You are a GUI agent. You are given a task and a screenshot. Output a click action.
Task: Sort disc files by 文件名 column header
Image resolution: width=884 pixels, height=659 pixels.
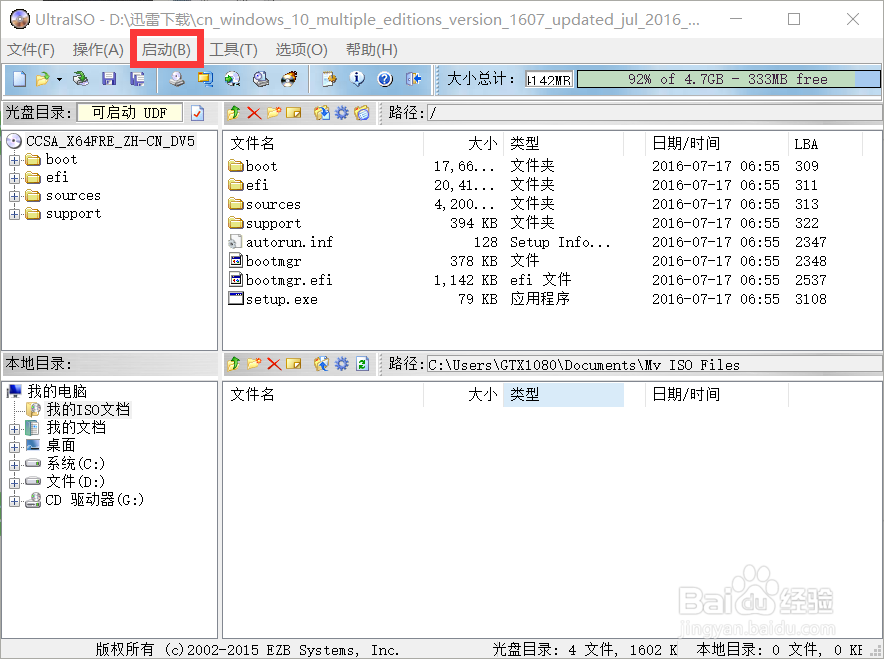[x=324, y=144]
